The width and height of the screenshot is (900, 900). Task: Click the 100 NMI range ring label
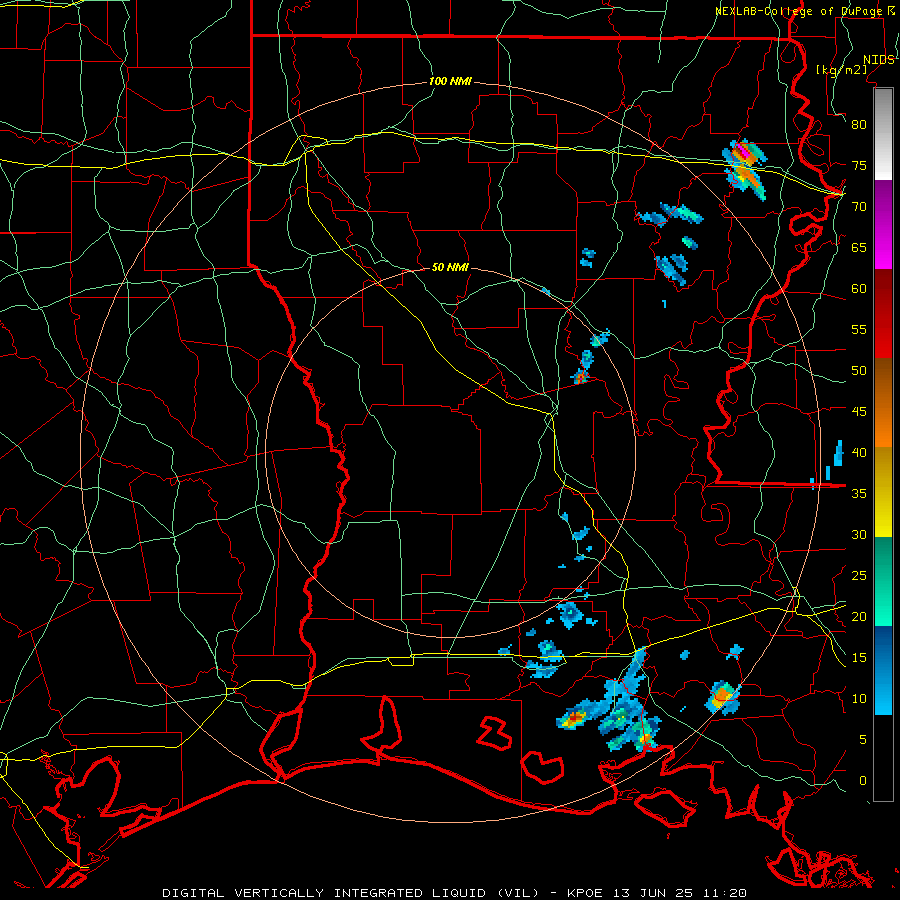click(x=450, y=82)
